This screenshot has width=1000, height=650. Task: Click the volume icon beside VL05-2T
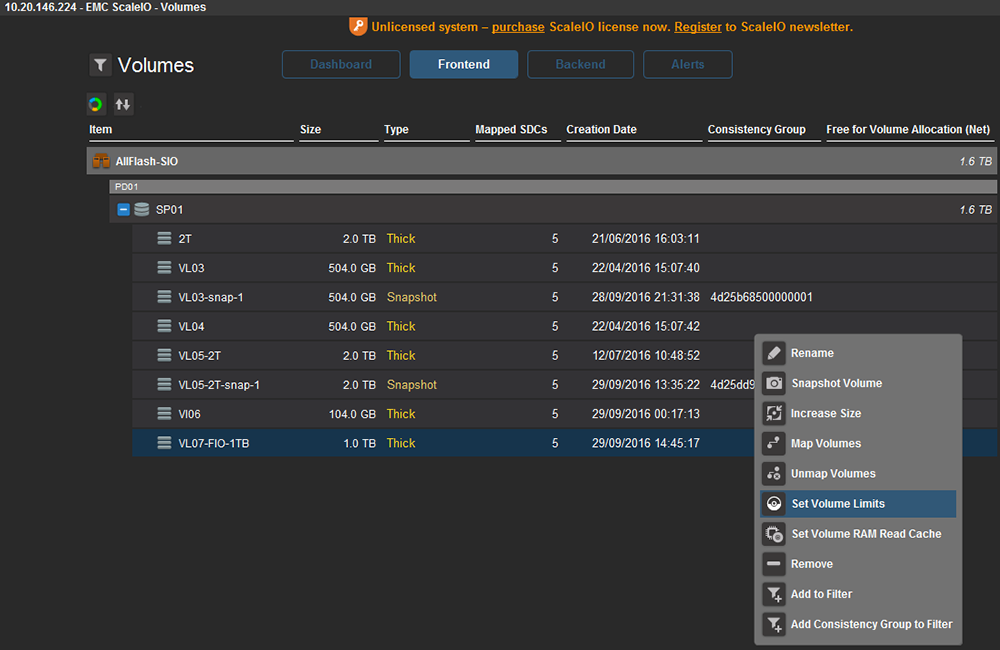(164, 355)
